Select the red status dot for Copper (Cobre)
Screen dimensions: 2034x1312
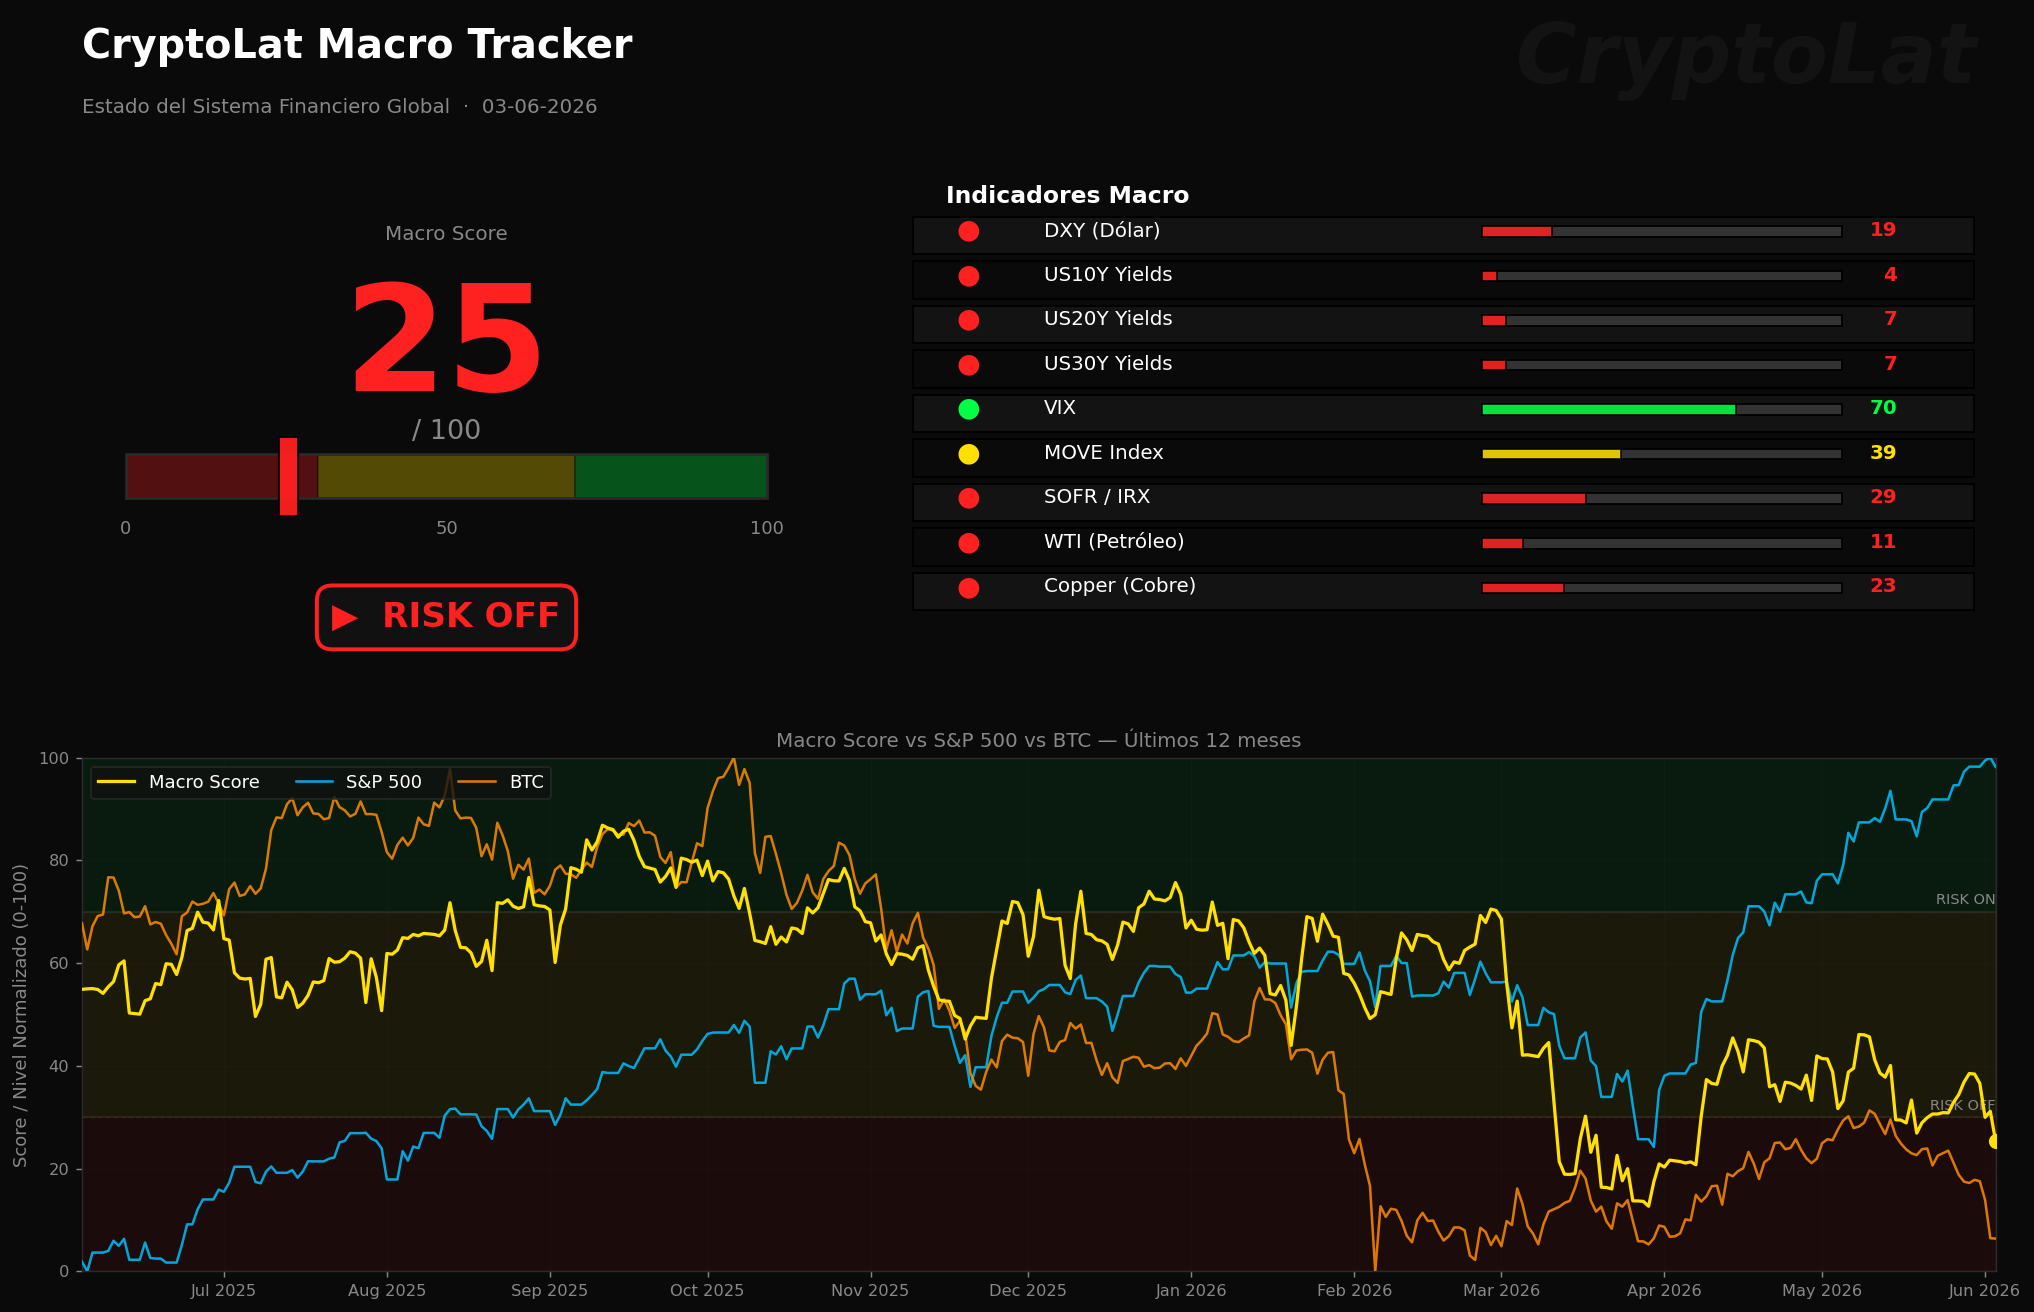968,588
